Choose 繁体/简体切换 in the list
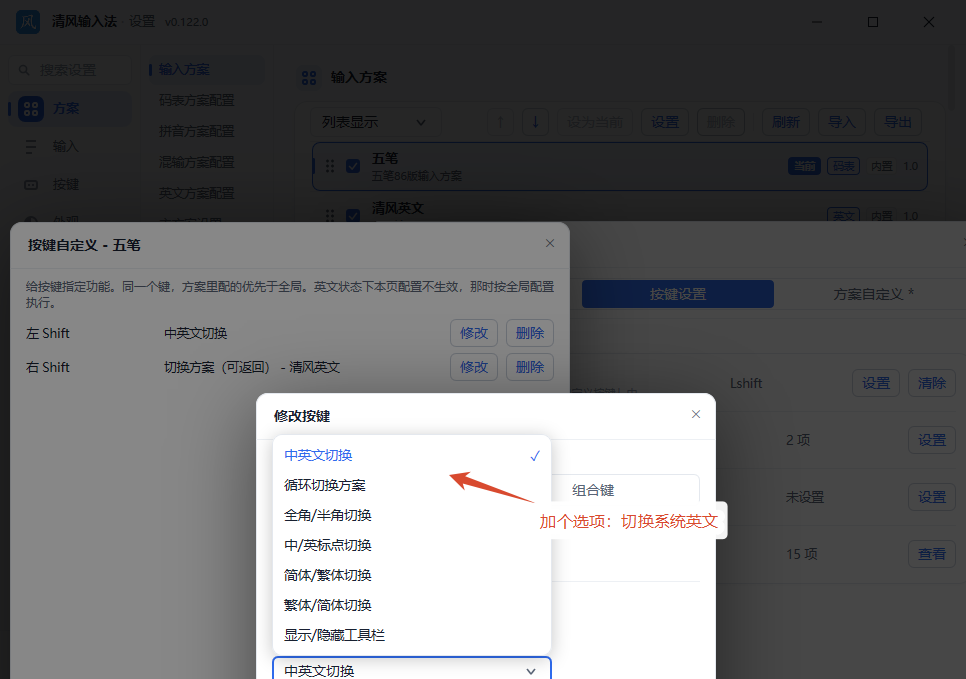Image resolution: width=966 pixels, height=679 pixels. [x=412, y=605]
